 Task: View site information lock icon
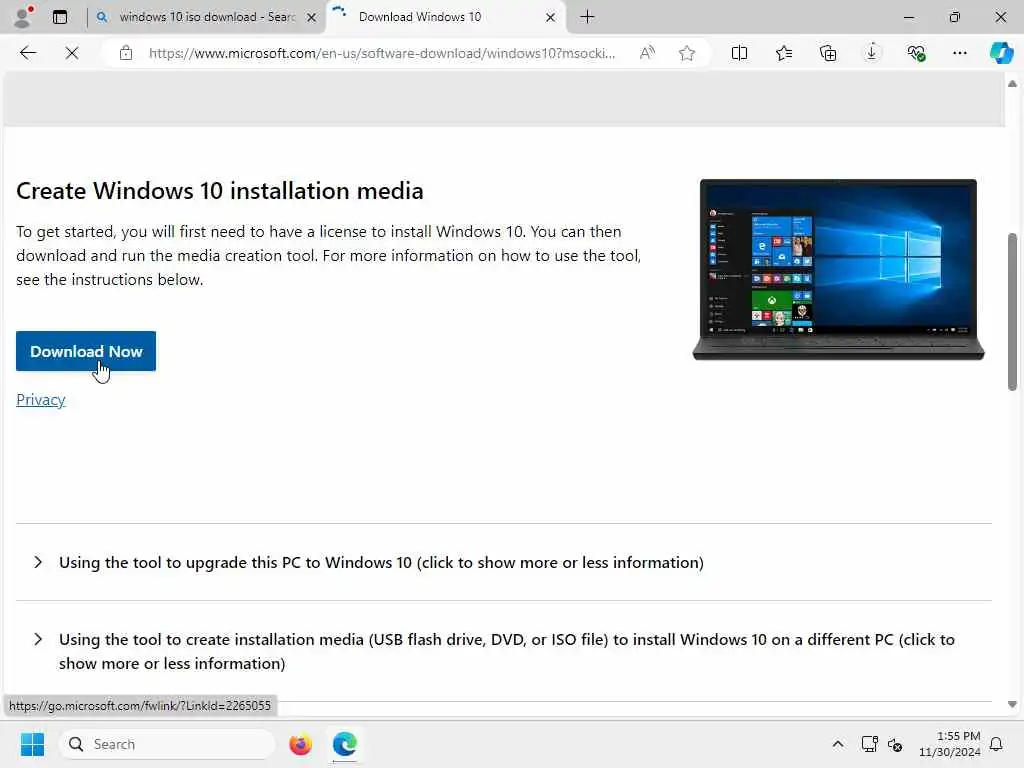click(x=126, y=53)
